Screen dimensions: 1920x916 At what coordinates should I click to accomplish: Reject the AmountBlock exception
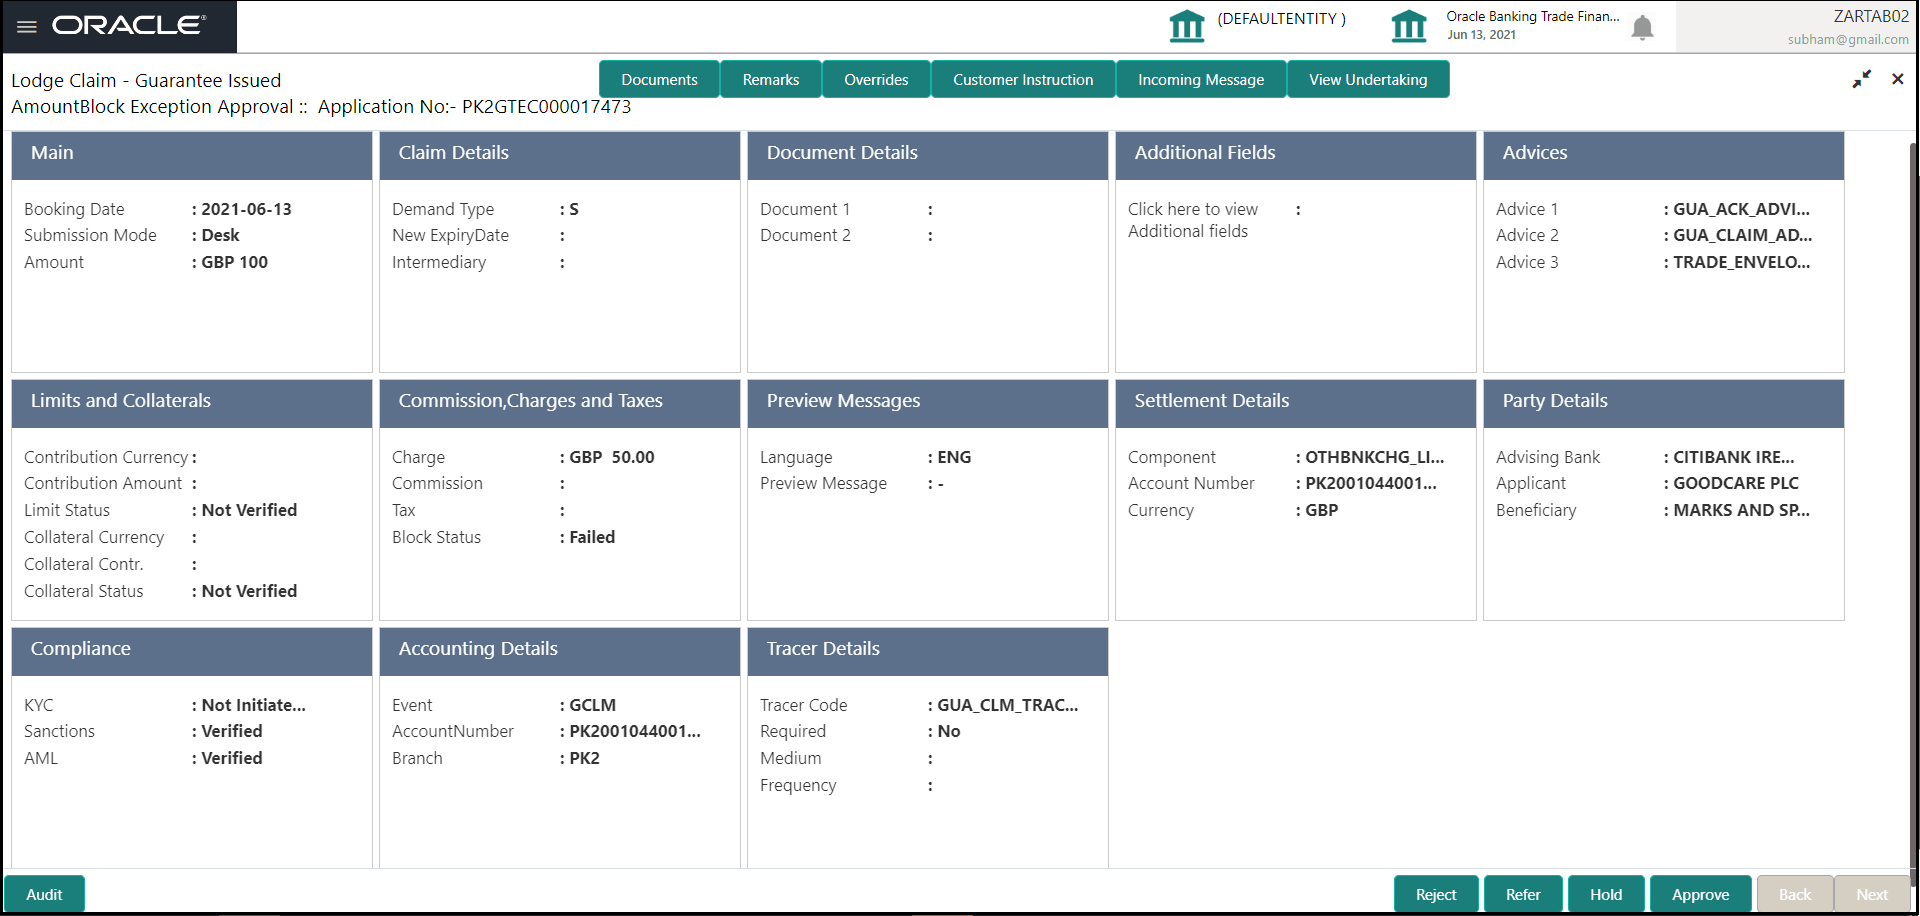coord(1436,893)
